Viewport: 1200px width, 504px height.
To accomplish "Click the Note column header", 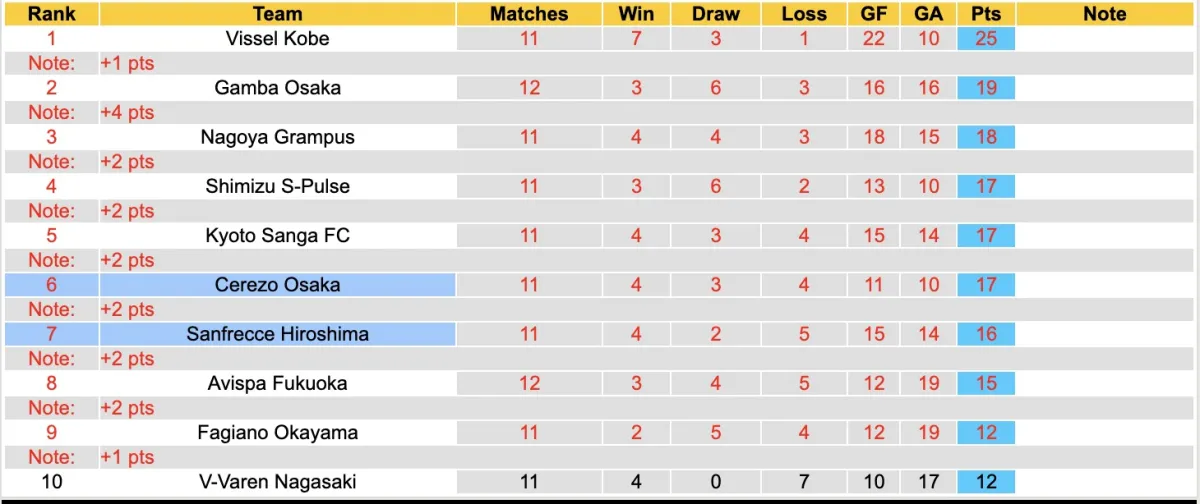I will pos(1104,14).
